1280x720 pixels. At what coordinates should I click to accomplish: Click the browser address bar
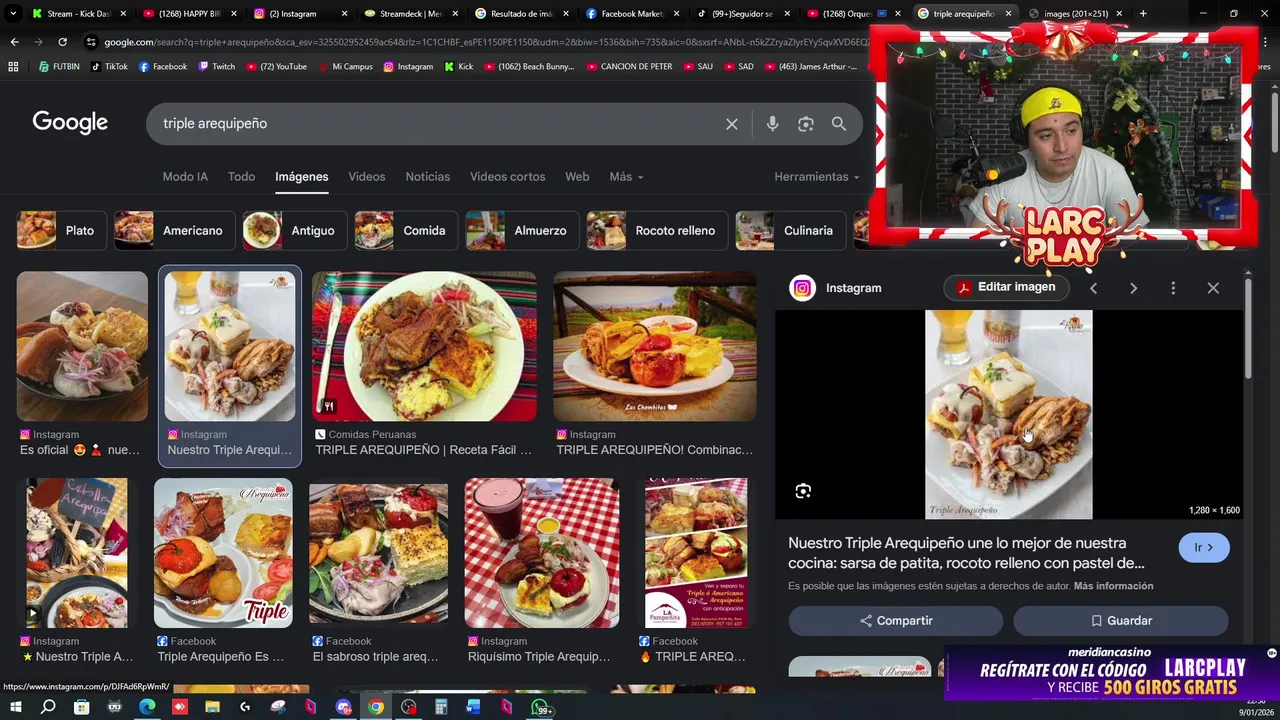click(480, 42)
